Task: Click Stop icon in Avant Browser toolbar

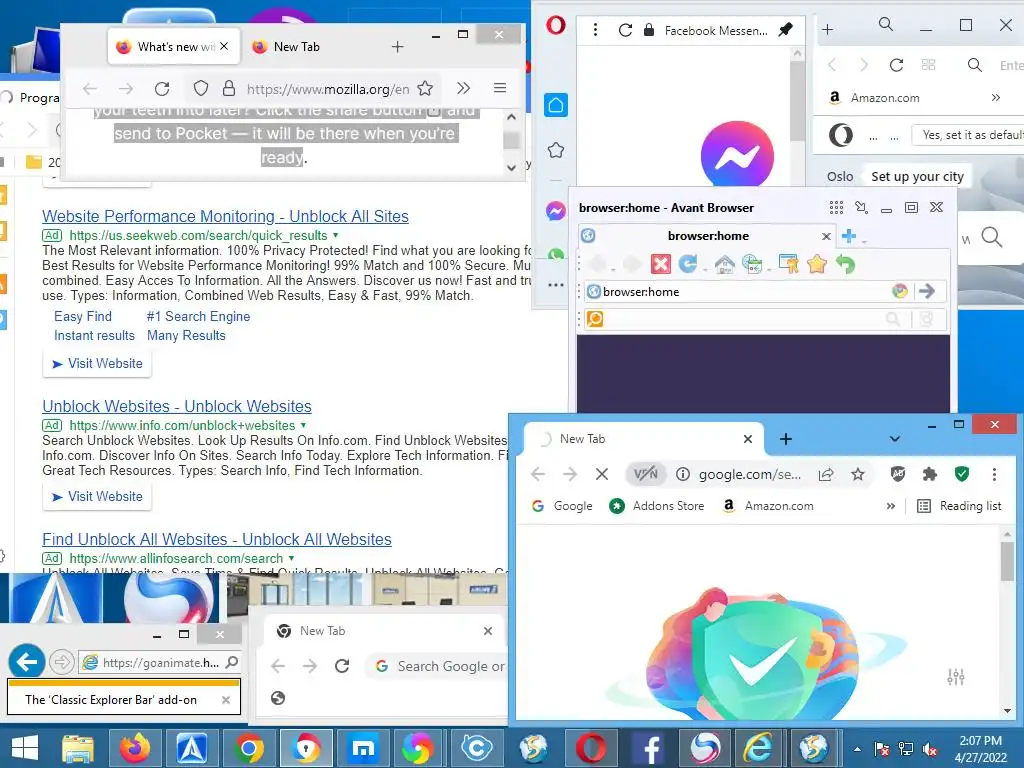Action: click(x=660, y=264)
